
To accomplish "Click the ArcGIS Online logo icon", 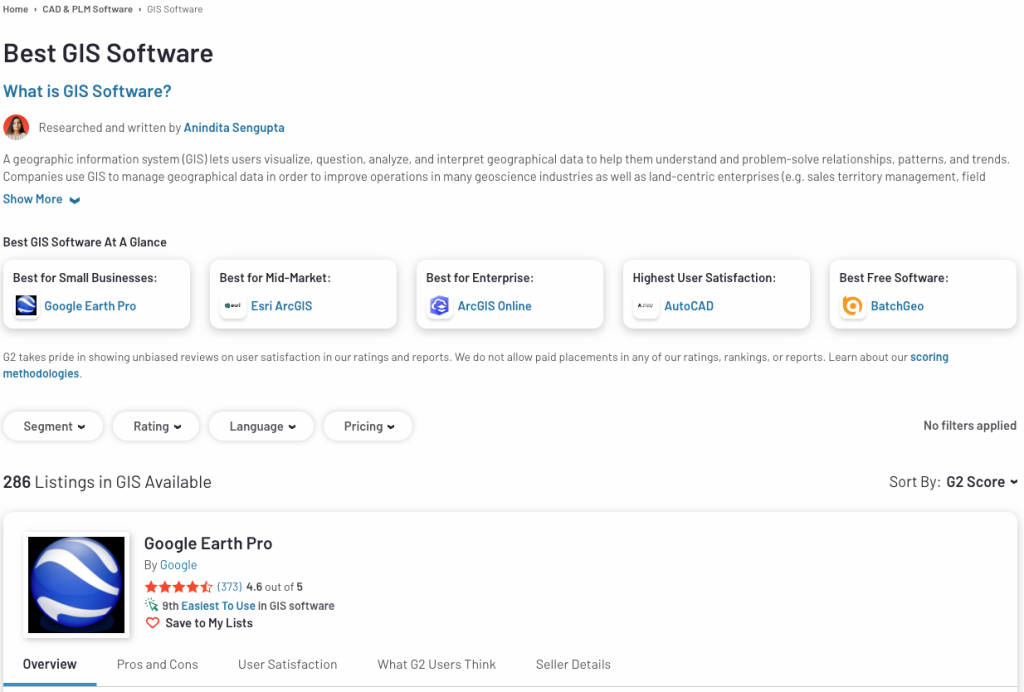I will coord(440,306).
